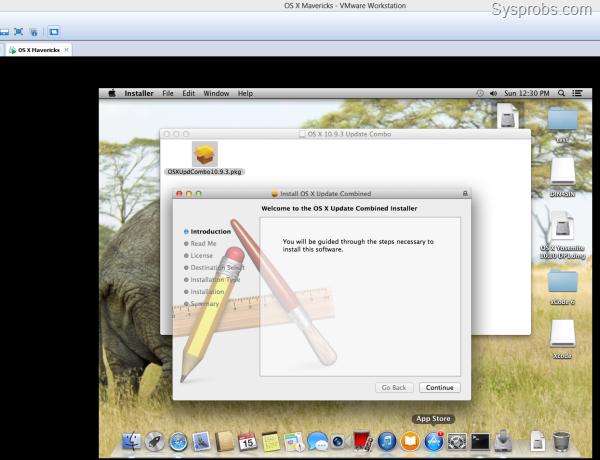Viewport: 600px width, 460px height.
Task: Click the License installer step
Action: coord(201,256)
